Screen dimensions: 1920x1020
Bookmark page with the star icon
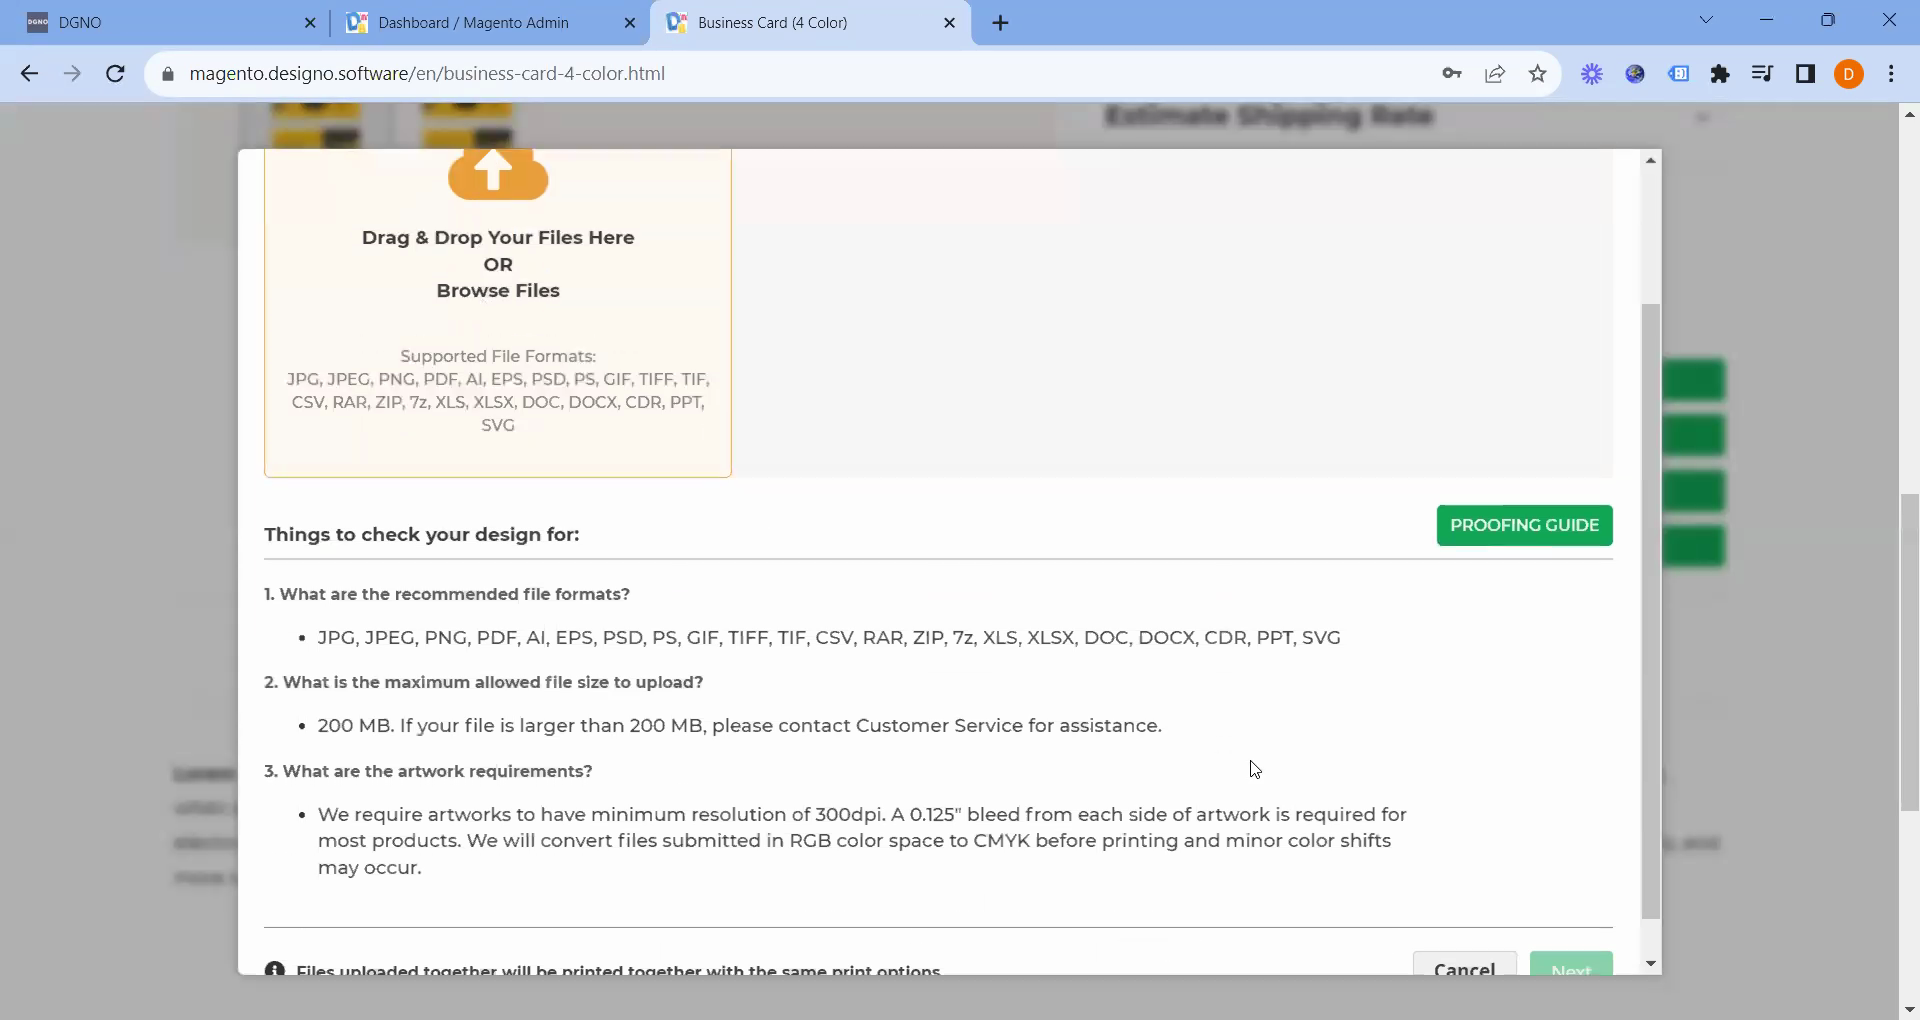pos(1538,74)
